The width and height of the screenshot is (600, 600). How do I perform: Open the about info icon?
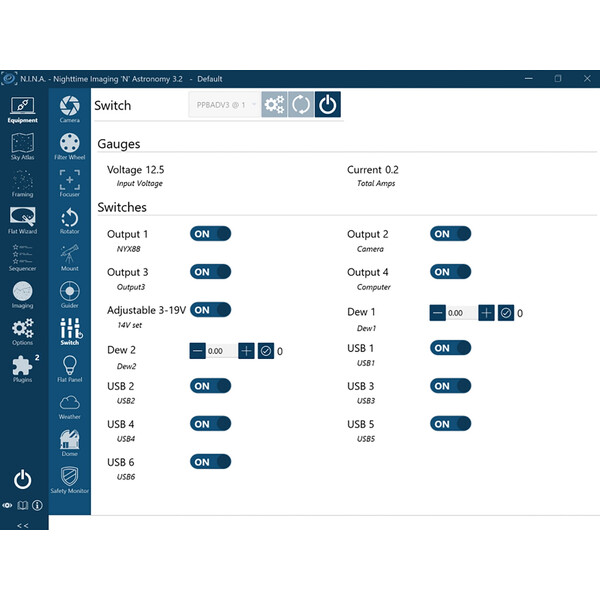[x=37, y=505]
